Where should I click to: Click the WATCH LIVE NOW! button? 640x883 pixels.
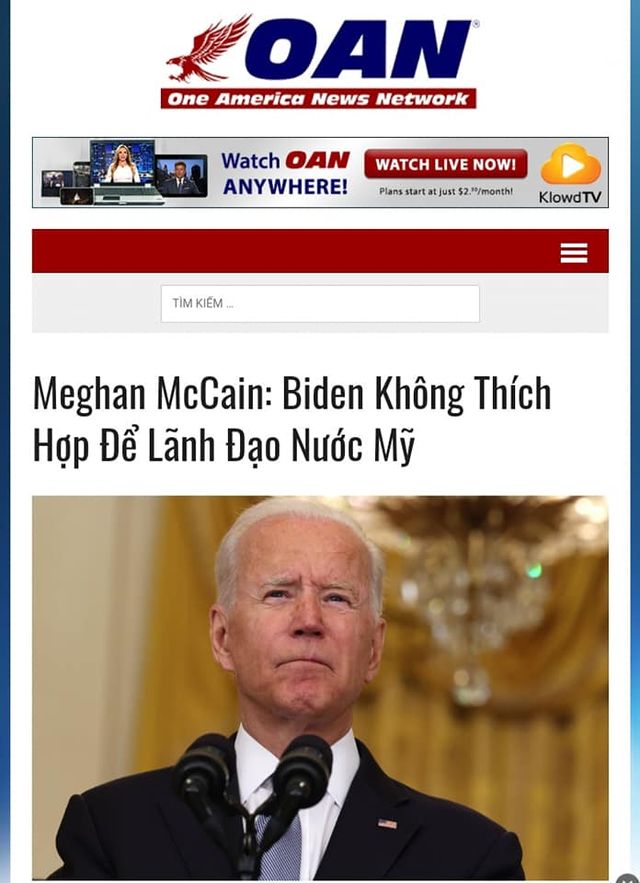446,164
